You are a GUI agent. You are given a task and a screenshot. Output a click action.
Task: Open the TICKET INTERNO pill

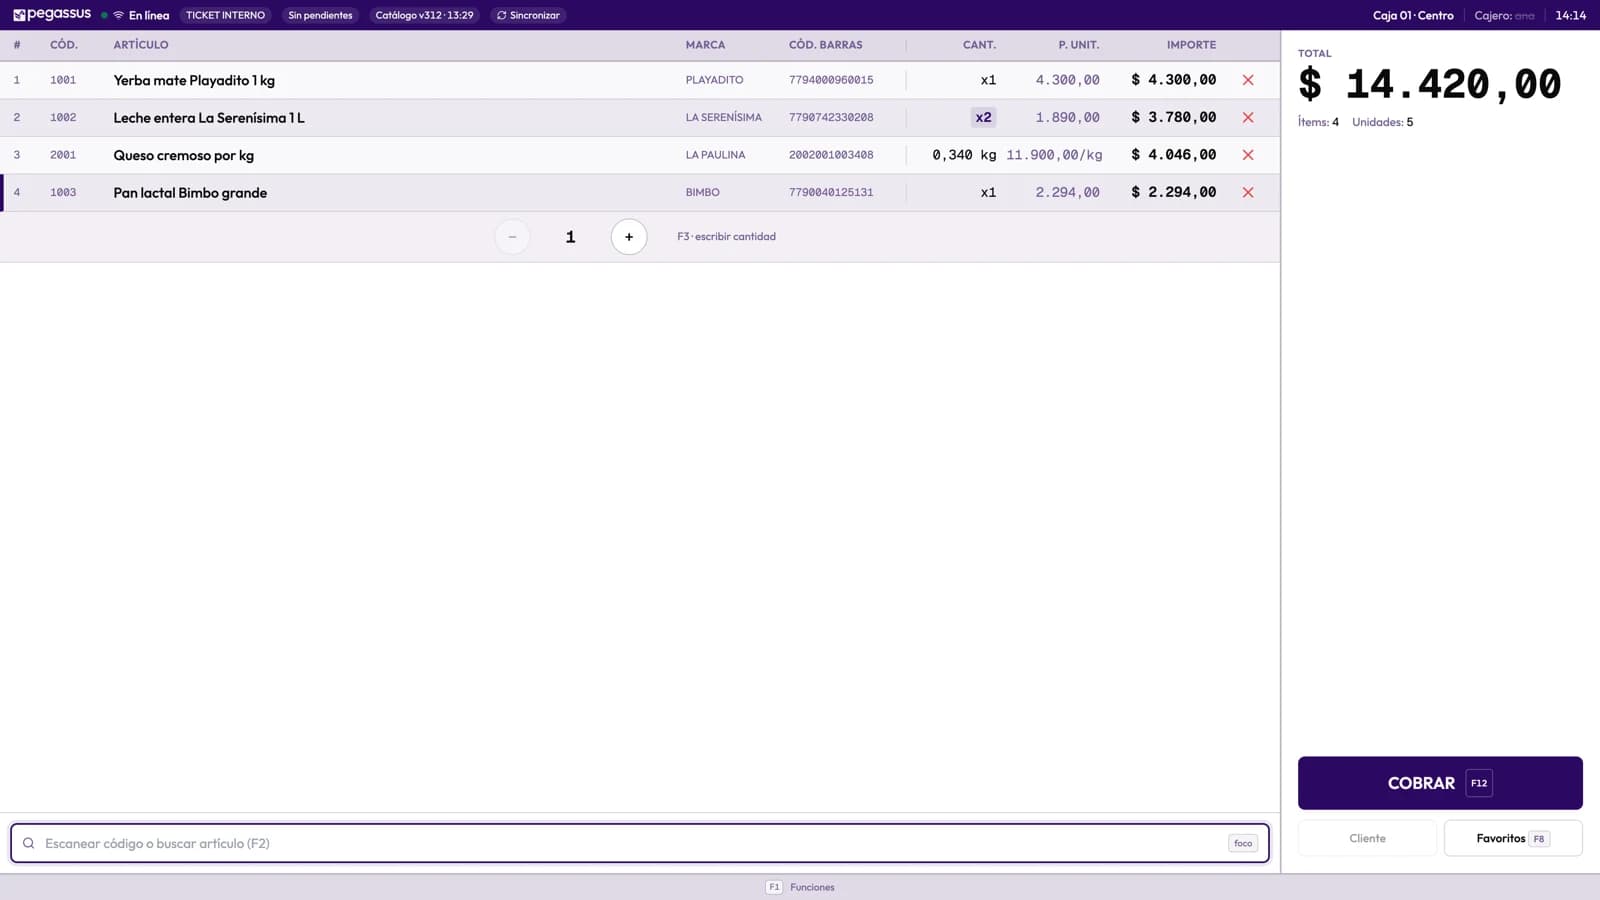click(226, 15)
